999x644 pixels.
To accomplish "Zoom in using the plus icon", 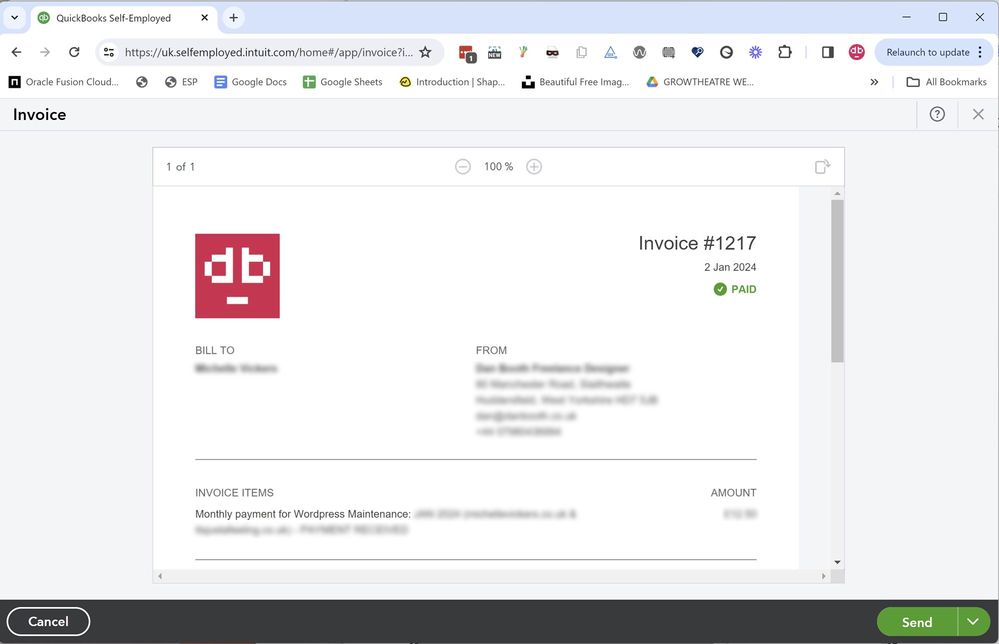I will click(x=534, y=166).
